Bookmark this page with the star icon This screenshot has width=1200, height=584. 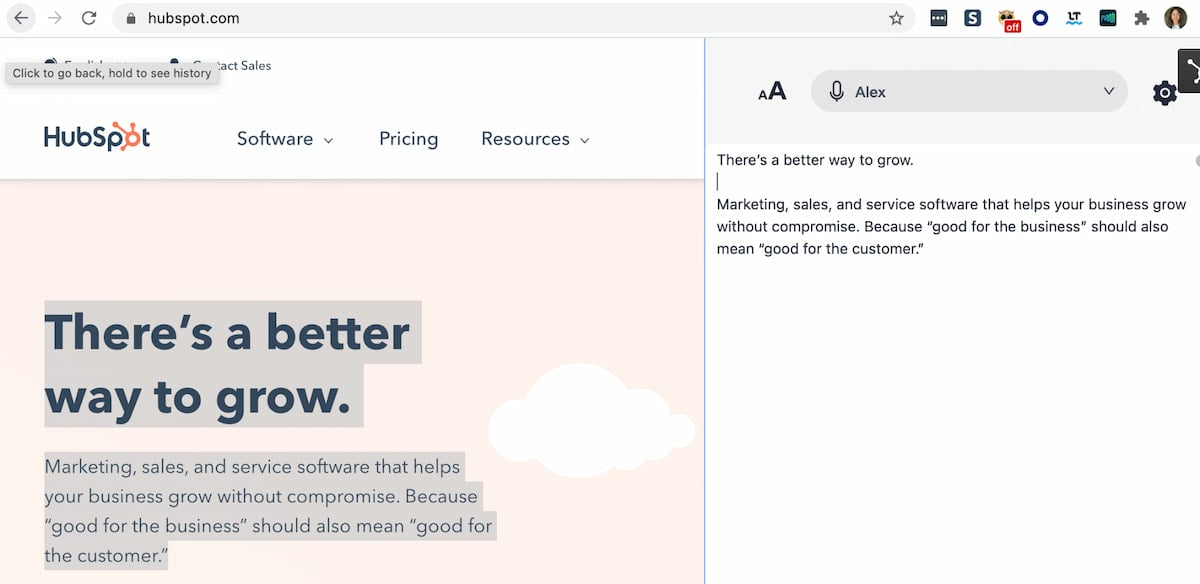[896, 18]
